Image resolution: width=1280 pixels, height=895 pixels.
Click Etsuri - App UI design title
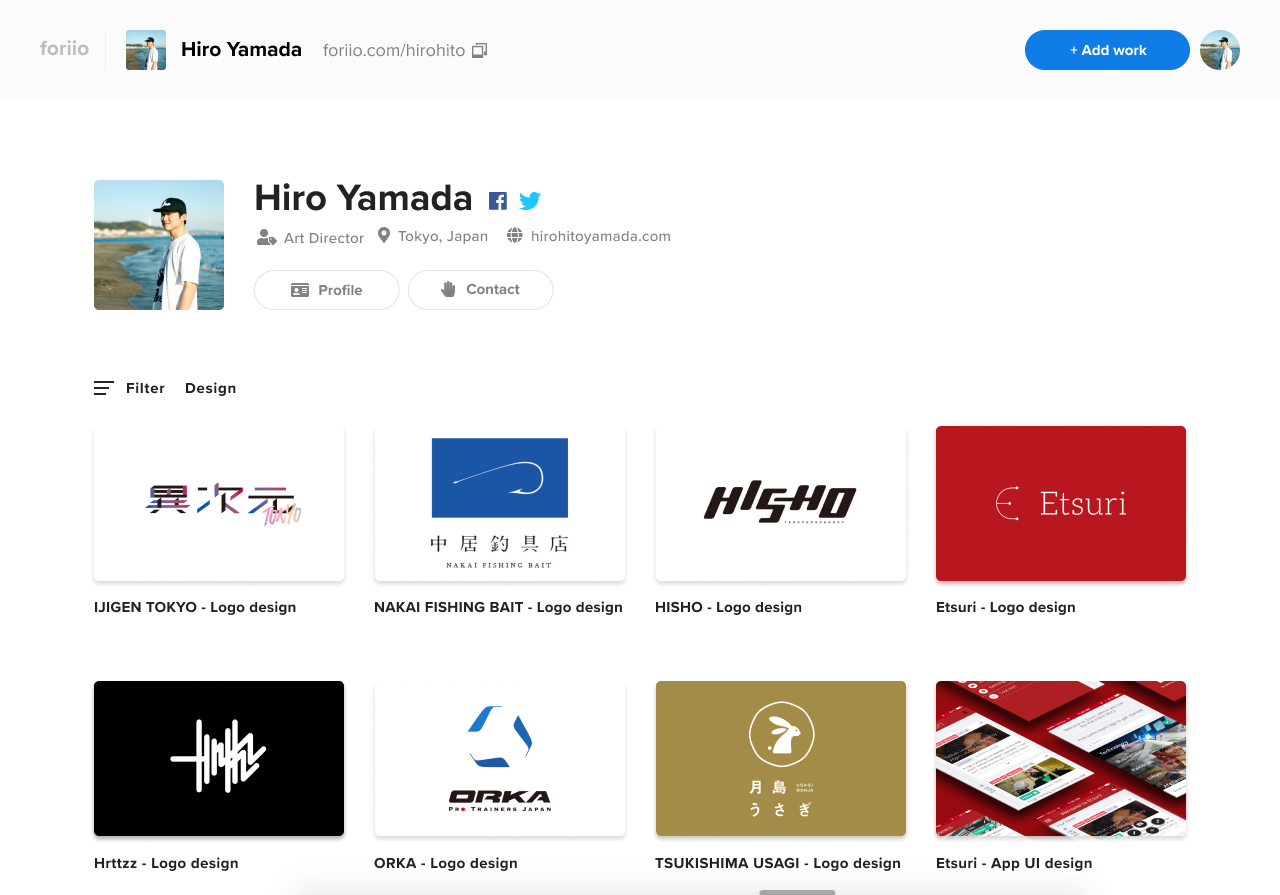(x=1014, y=863)
